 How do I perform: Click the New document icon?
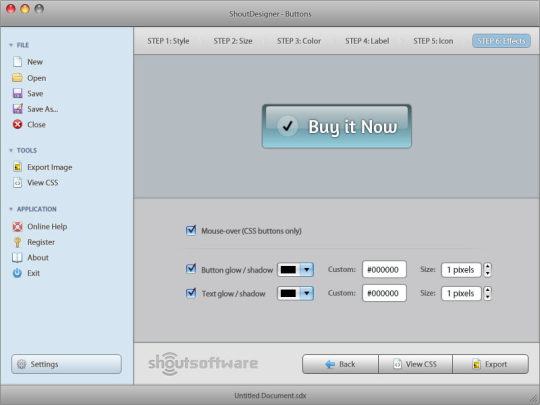(x=17, y=62)
